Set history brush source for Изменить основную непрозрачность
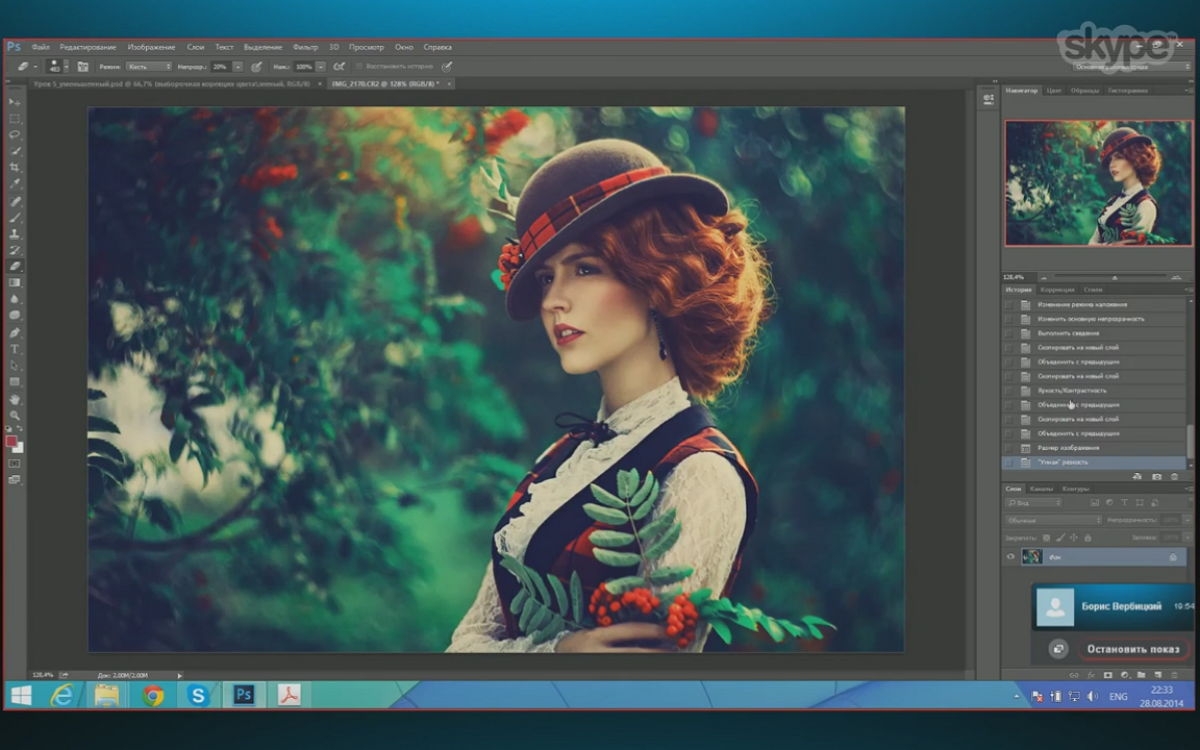 click(1009, 319)
